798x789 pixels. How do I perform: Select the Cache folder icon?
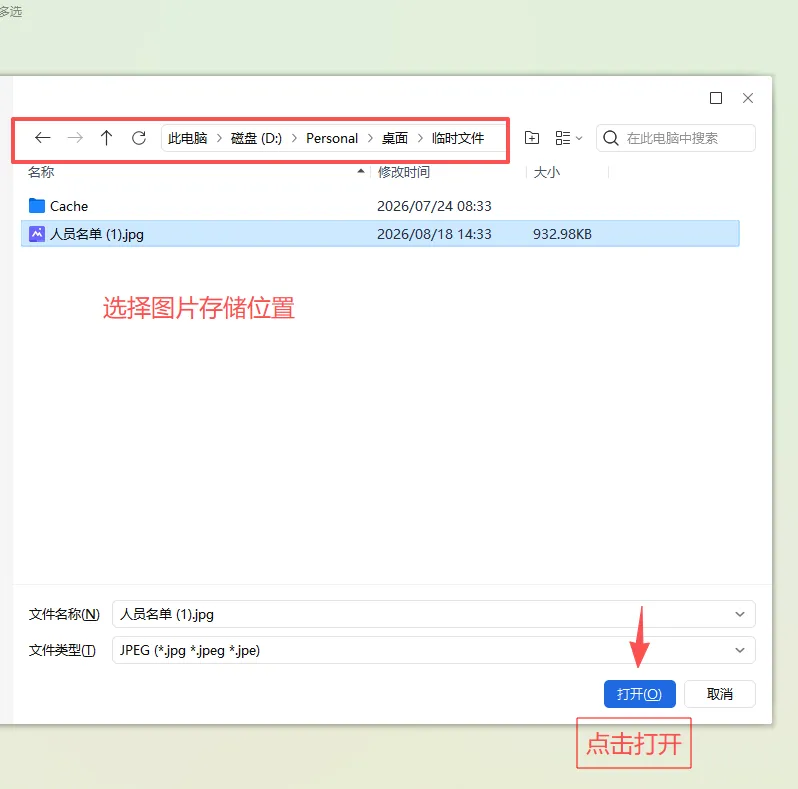[37, 206]
